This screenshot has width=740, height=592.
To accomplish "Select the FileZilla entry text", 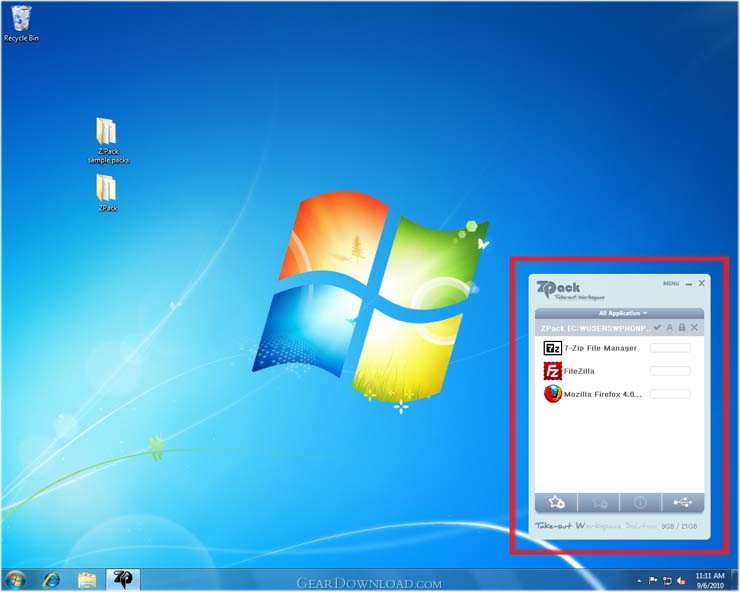I will (579, 371).
